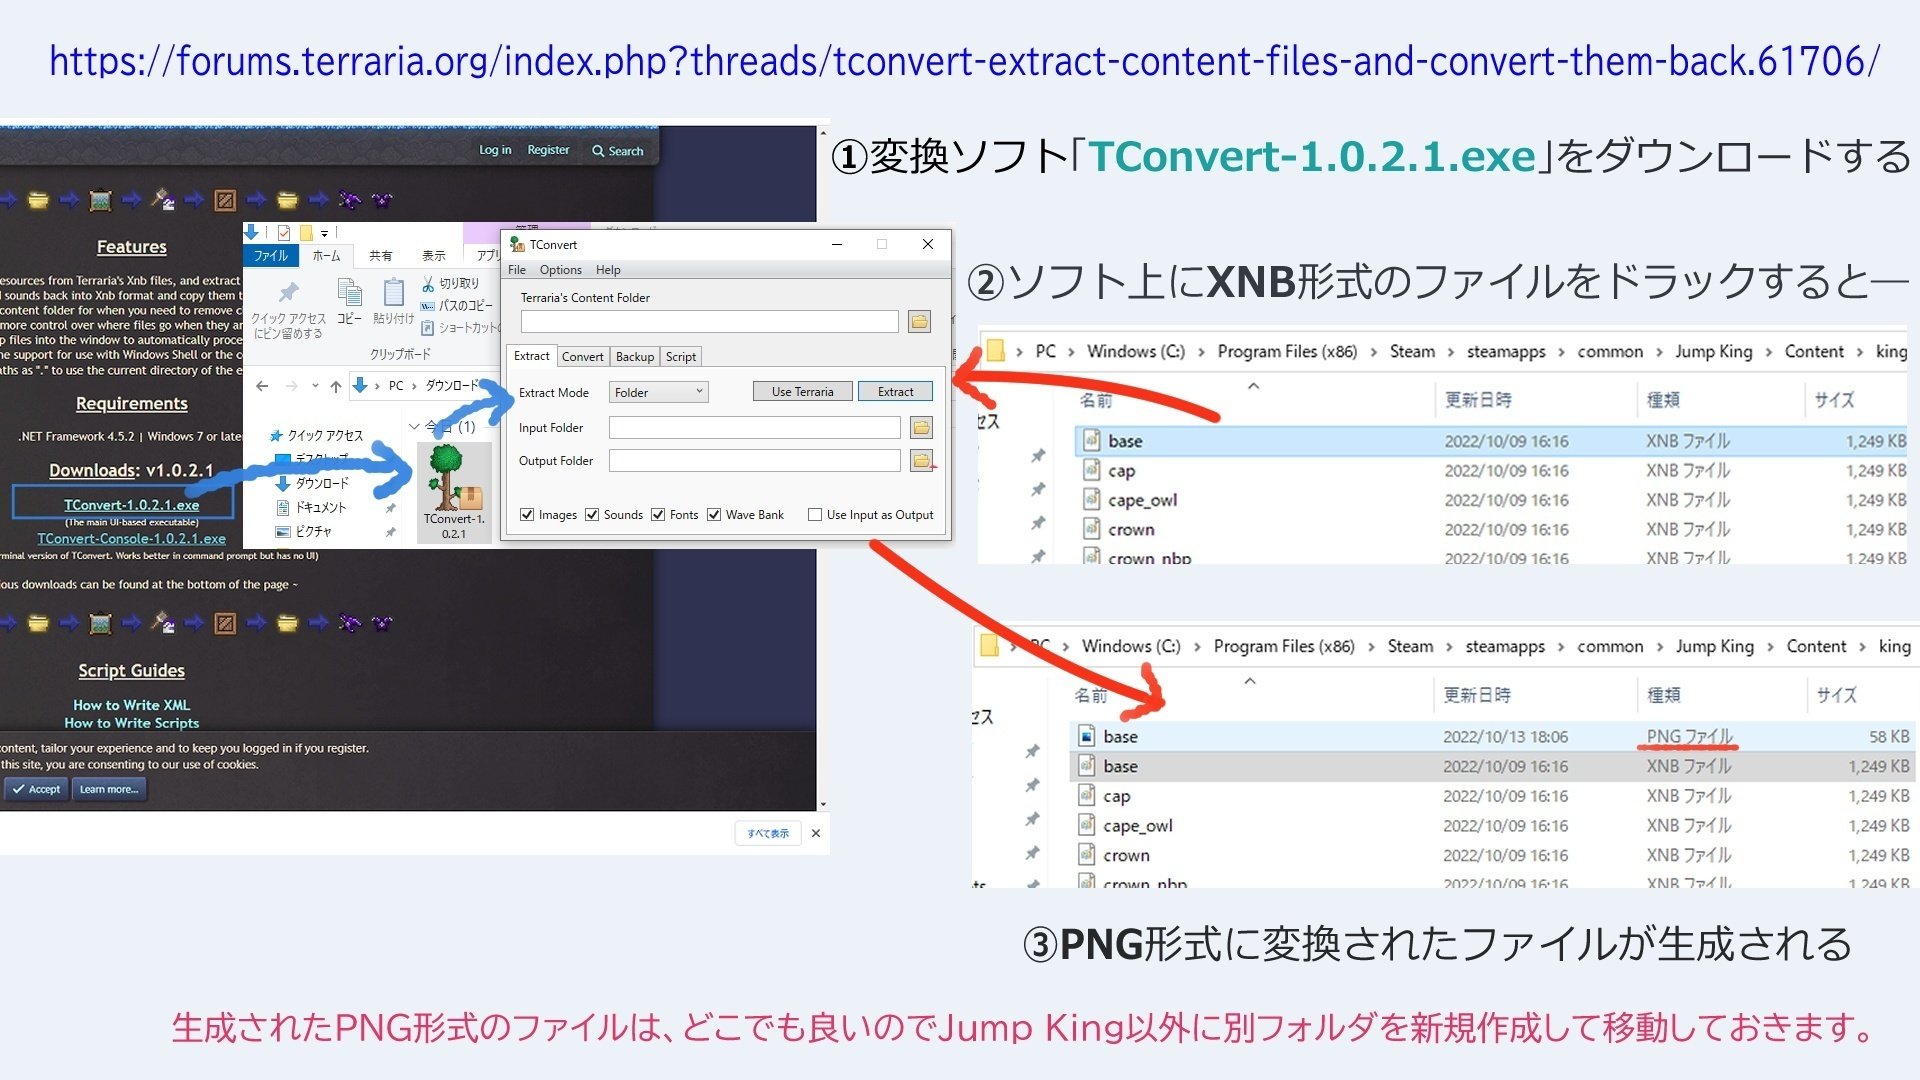Expand chevron after Steam in step ② address bar
Image resolution: width=1920 pixels, height=1080 pixels.
[x=1450, y=352]
